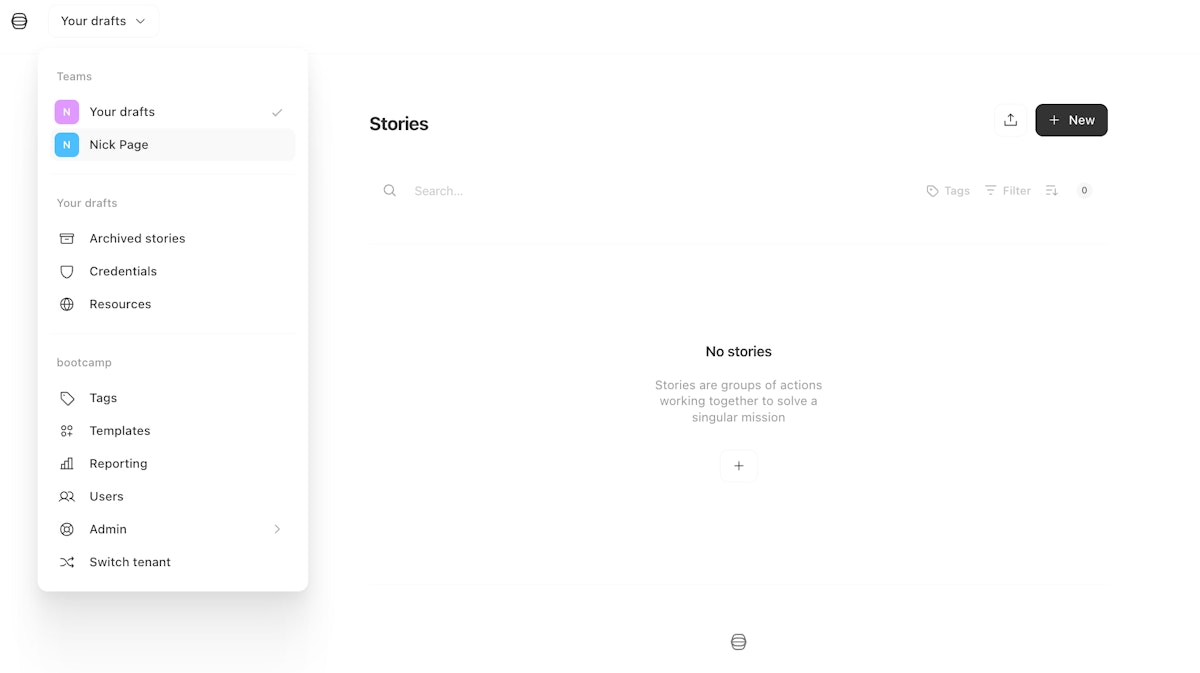Collapse the Your drafts dropdown in header
The height and width of the screenshot is (673, 1200).
104,21
